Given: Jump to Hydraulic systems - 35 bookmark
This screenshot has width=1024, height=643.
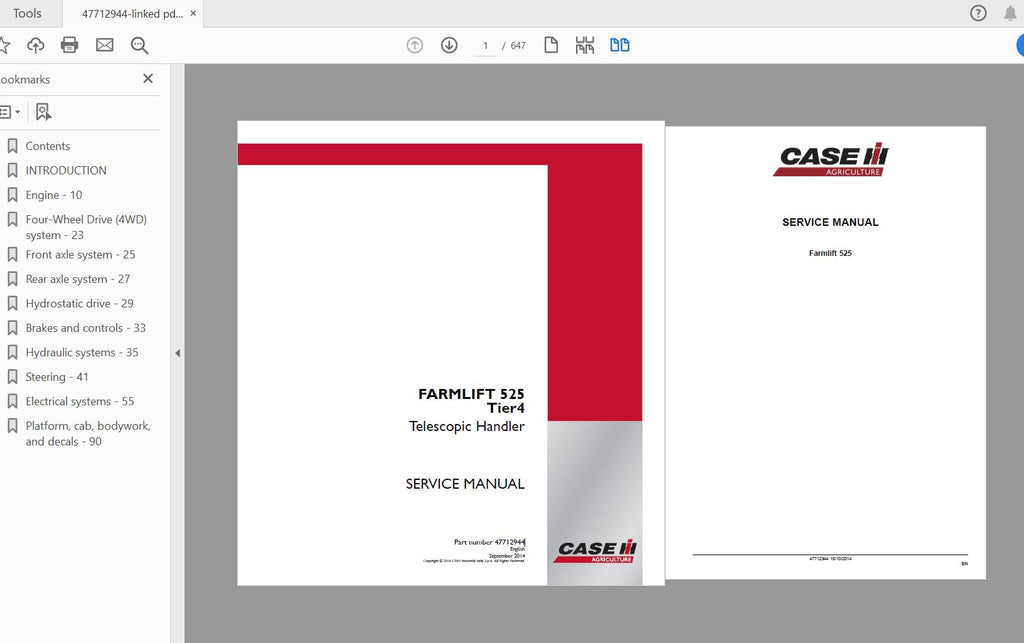Looking at the screenshot, I should (x=82, y=353).
